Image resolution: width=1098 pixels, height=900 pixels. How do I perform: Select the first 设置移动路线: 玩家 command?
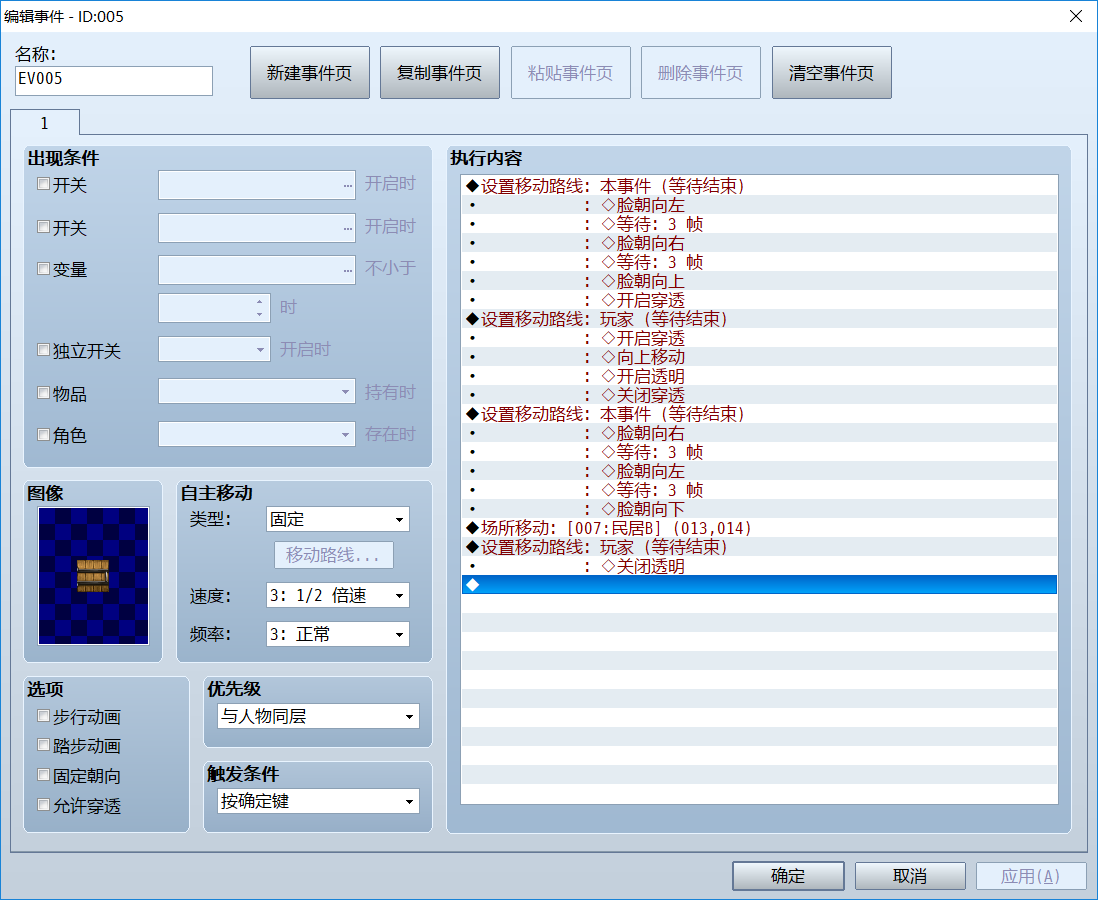coord(759,319)
